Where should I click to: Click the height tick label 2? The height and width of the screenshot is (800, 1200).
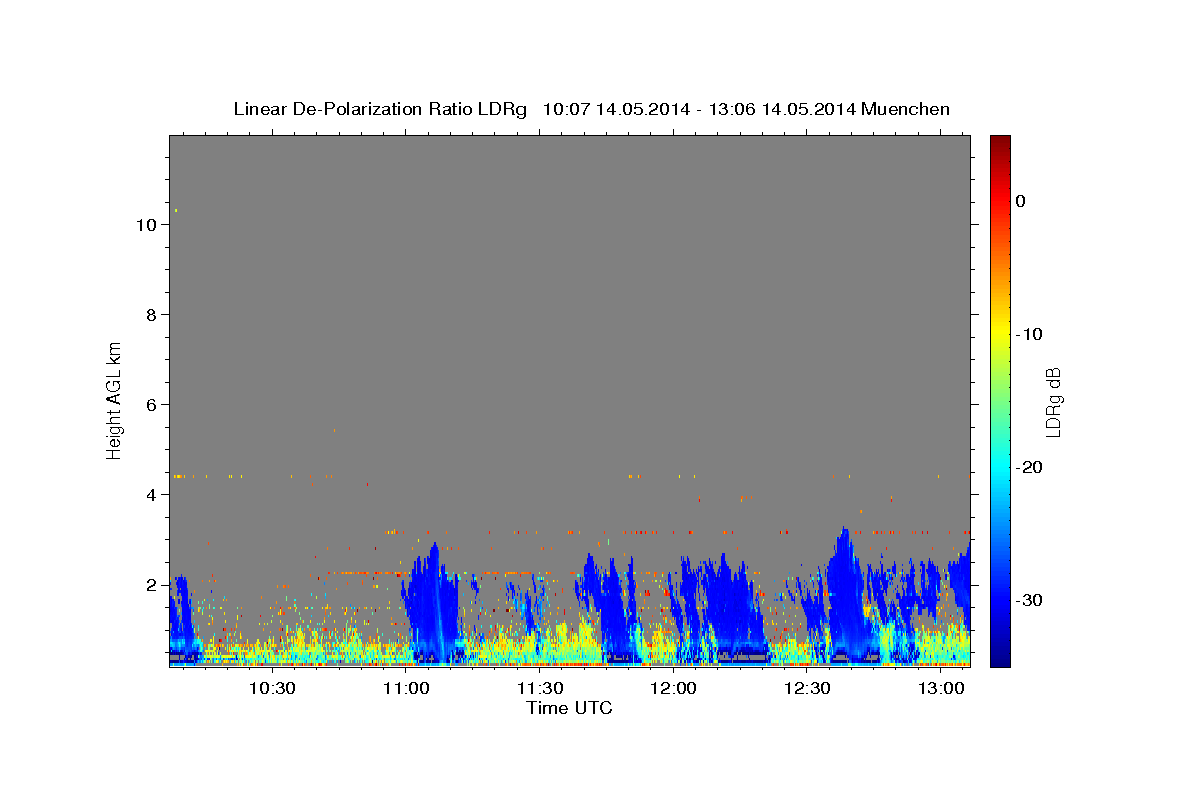[152, 584]
